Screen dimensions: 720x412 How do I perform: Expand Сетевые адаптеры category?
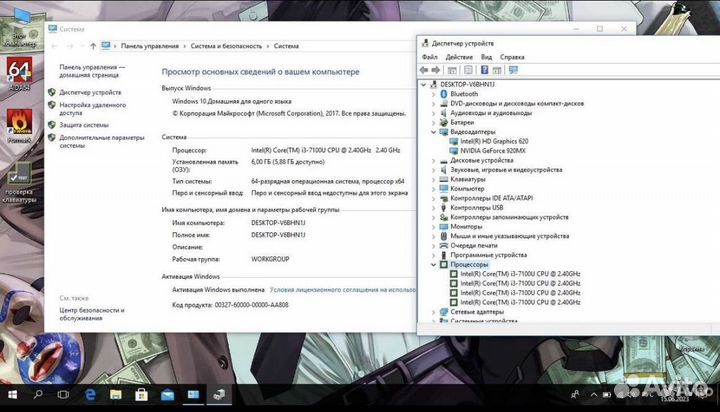click(x=433, y=312)
